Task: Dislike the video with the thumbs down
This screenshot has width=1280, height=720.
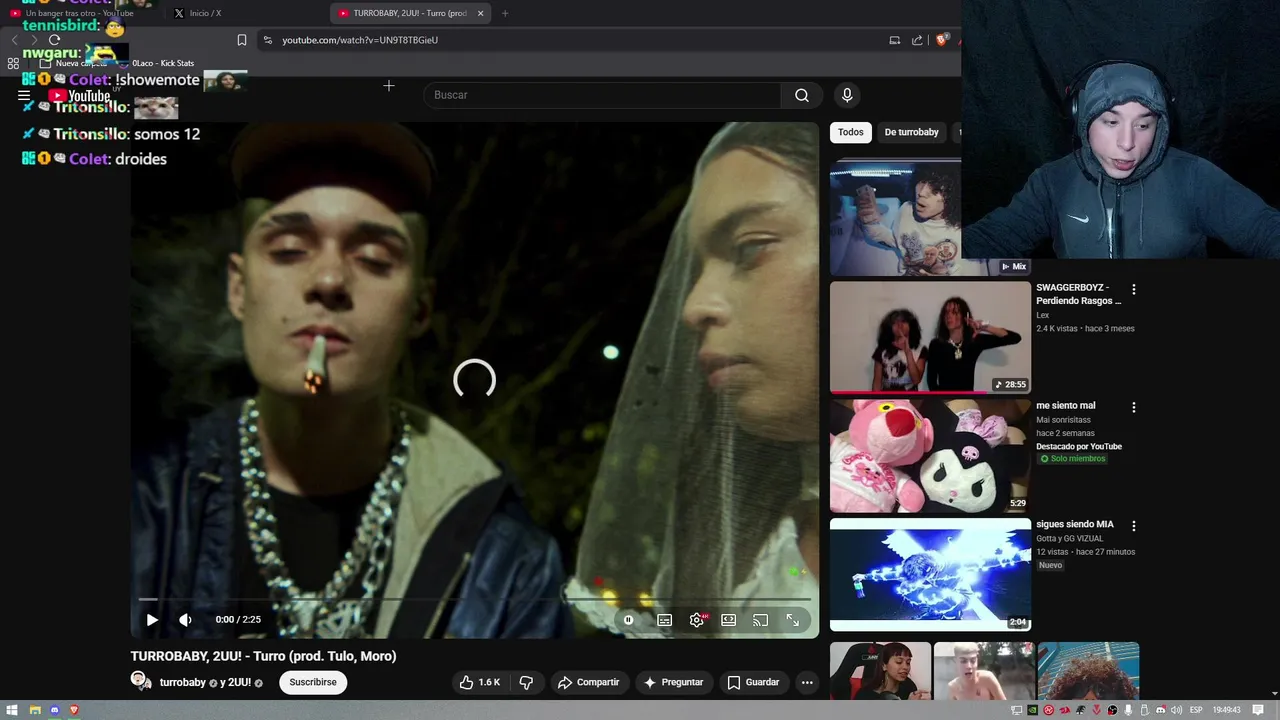Action: [526, 682]
